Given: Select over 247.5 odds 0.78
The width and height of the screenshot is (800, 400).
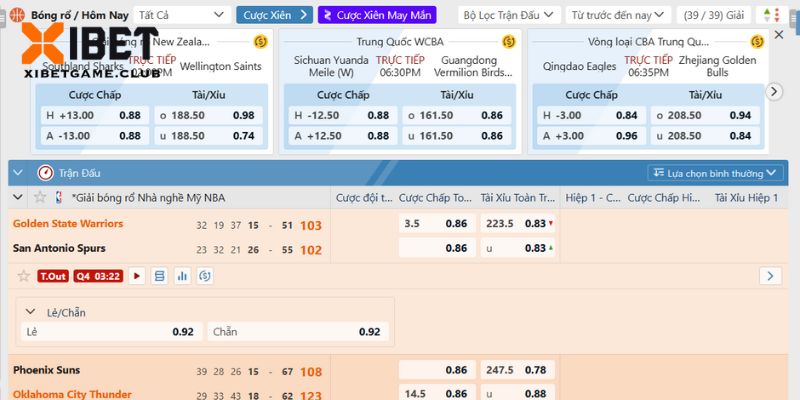Looking at the screenshot, I should tap(517, 370).
